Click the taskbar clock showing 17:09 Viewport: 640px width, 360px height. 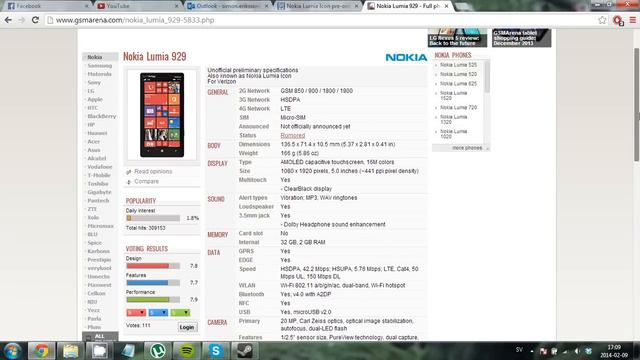point(614,351)
